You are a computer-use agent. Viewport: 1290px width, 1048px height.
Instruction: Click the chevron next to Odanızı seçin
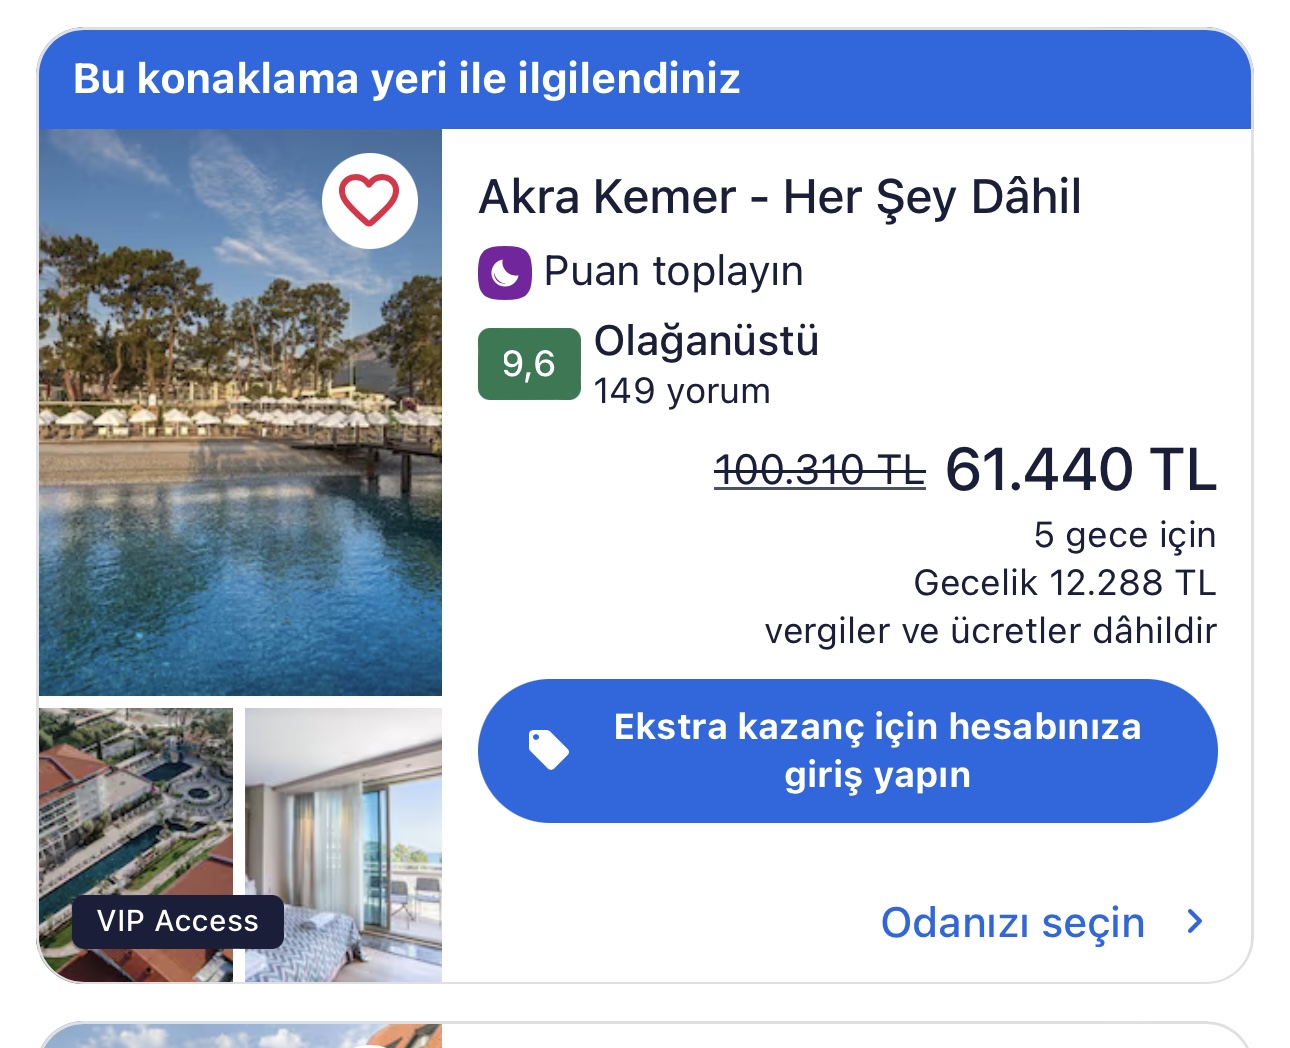pyautogui.click(x=1194, y=921)
